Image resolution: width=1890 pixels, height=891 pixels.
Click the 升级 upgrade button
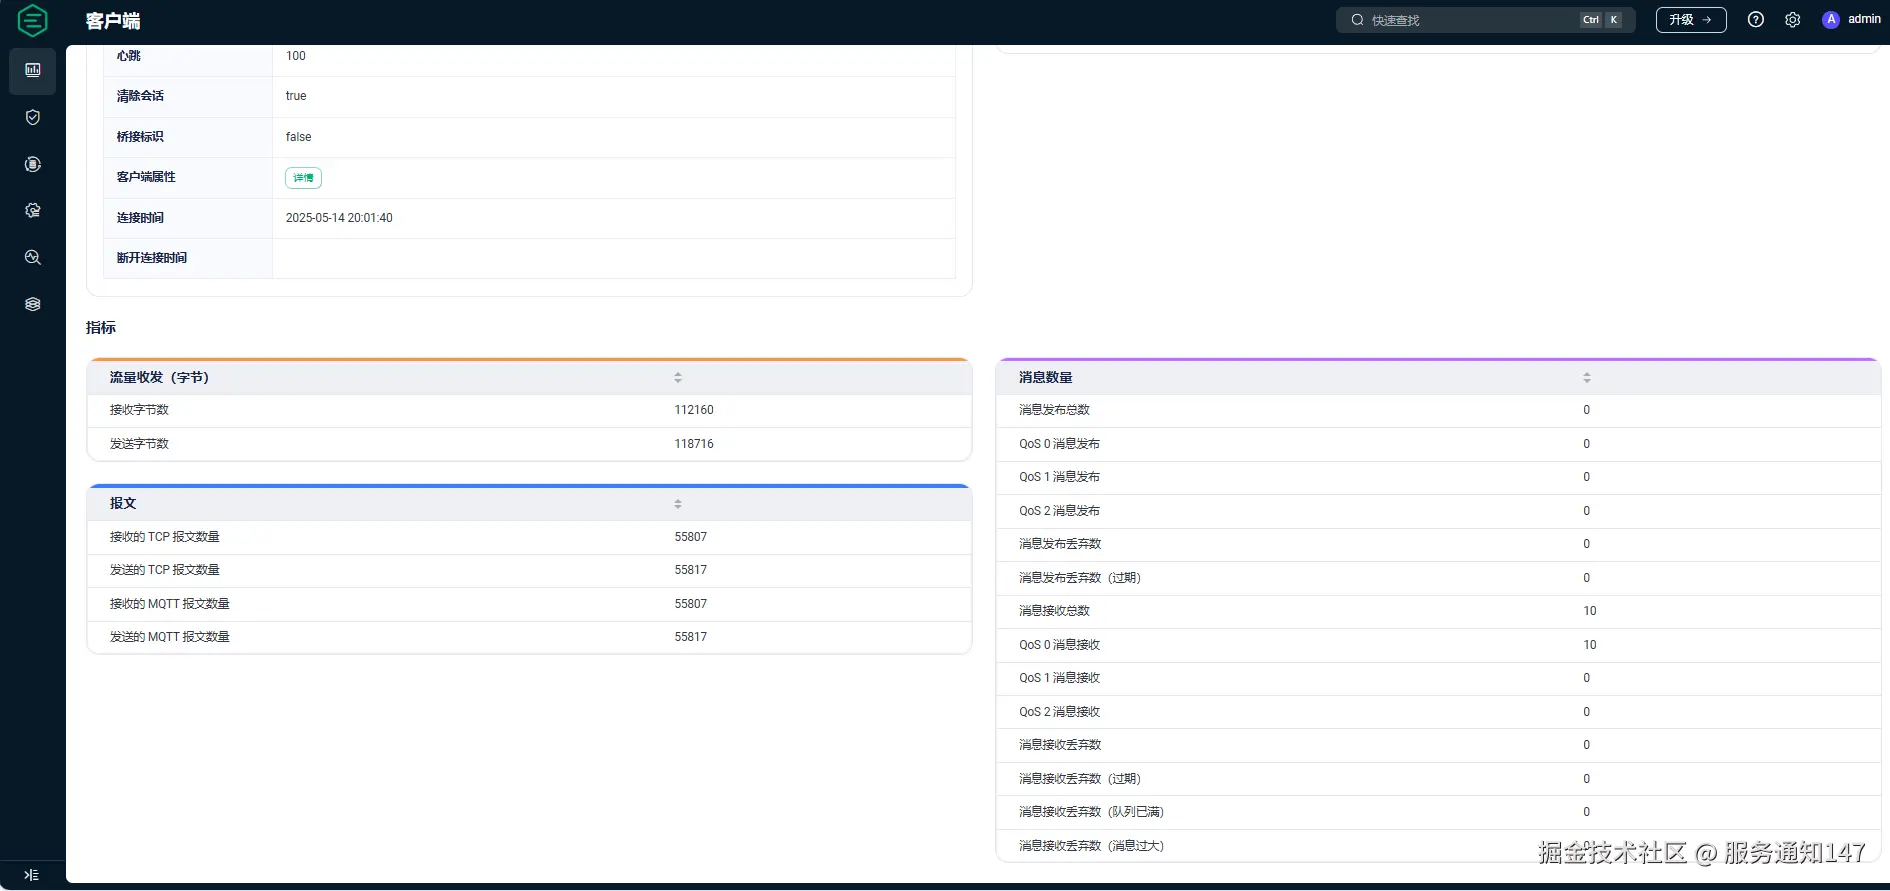(x=1691, y=20)
